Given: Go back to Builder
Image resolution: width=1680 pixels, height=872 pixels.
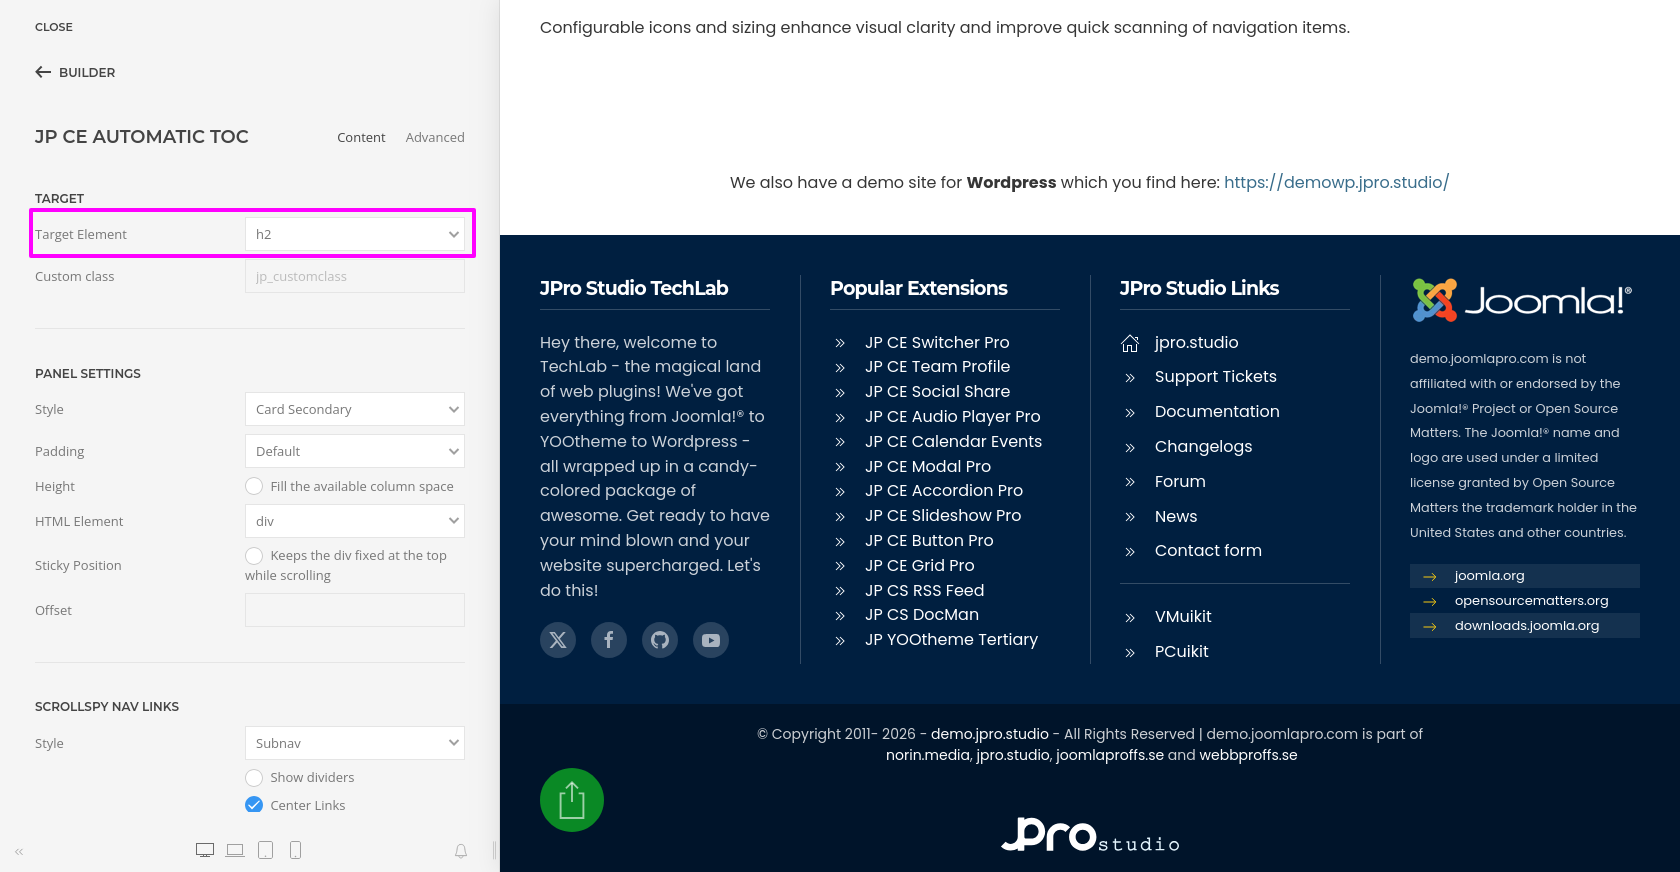Looking at the screenshot, I should click(x=75, y=72).
